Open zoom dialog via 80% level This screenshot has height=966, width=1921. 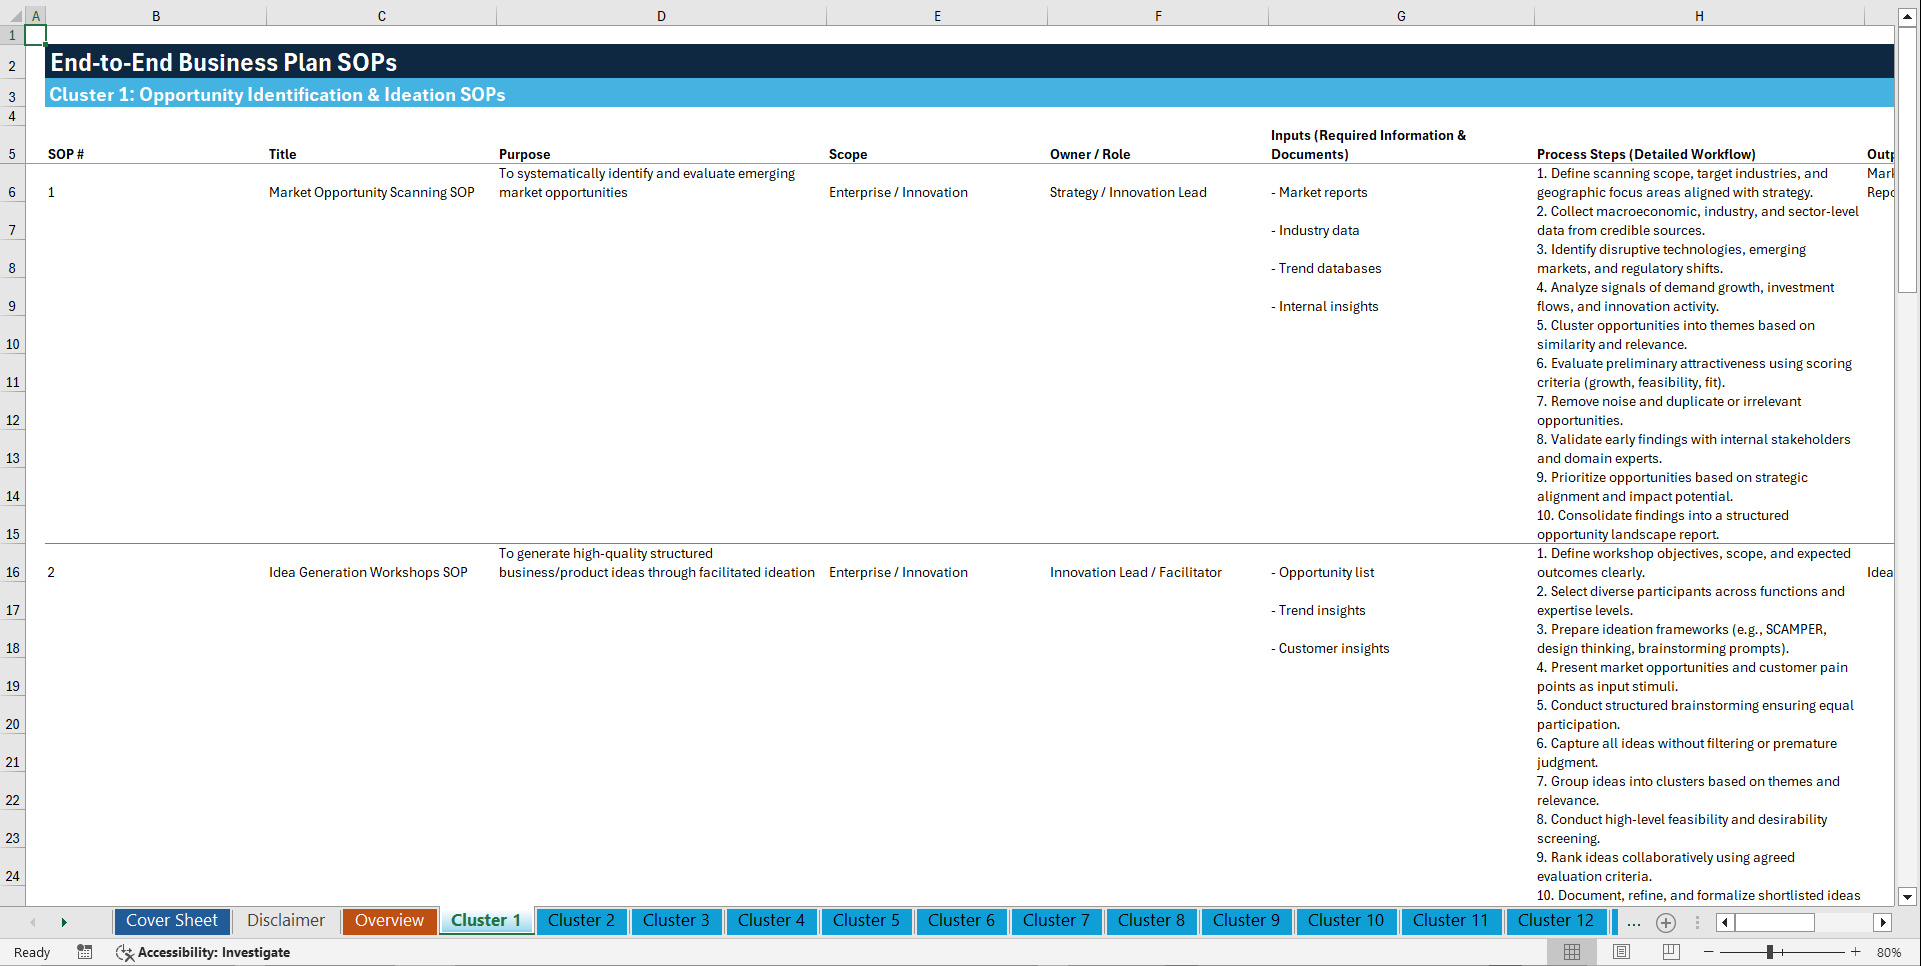tap(1889, 953)
